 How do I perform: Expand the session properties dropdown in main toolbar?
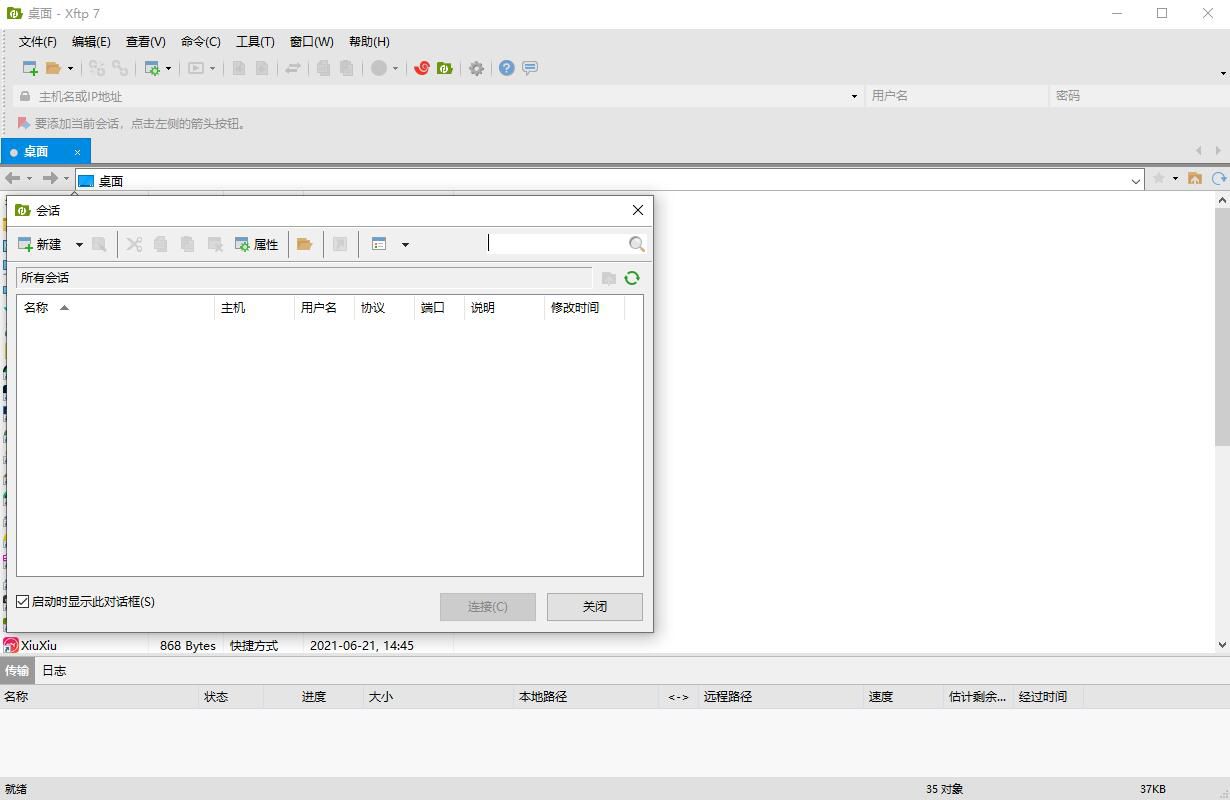click(168, 68)
